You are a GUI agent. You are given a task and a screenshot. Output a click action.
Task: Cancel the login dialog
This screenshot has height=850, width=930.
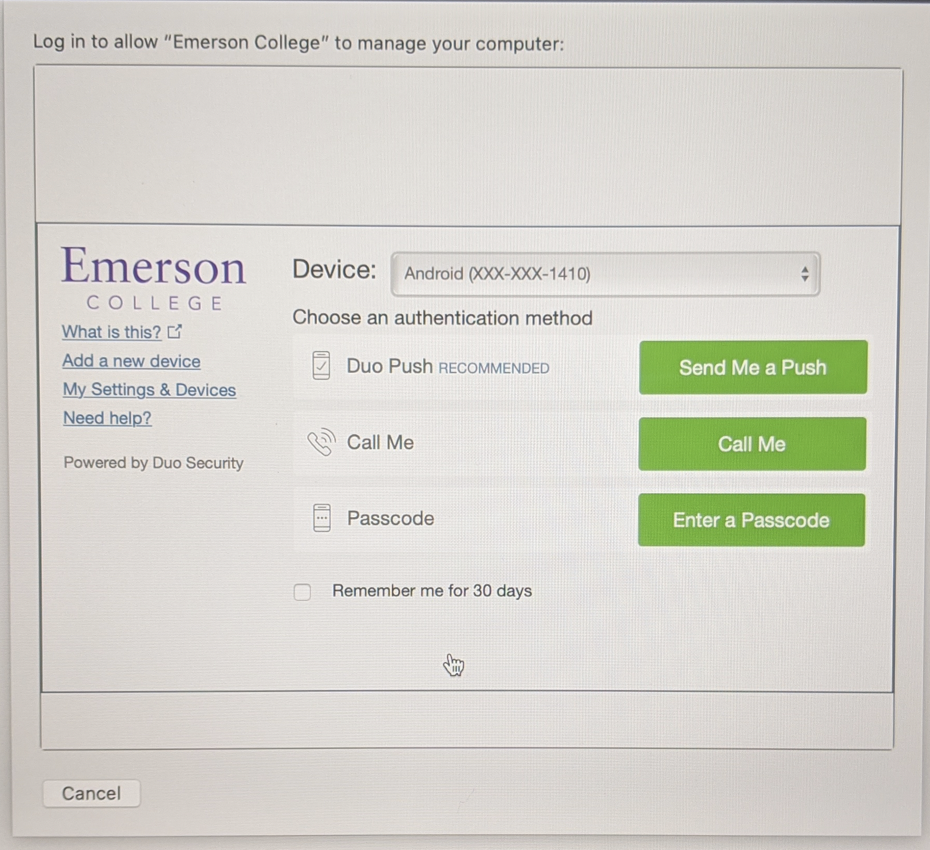(91, 794)
